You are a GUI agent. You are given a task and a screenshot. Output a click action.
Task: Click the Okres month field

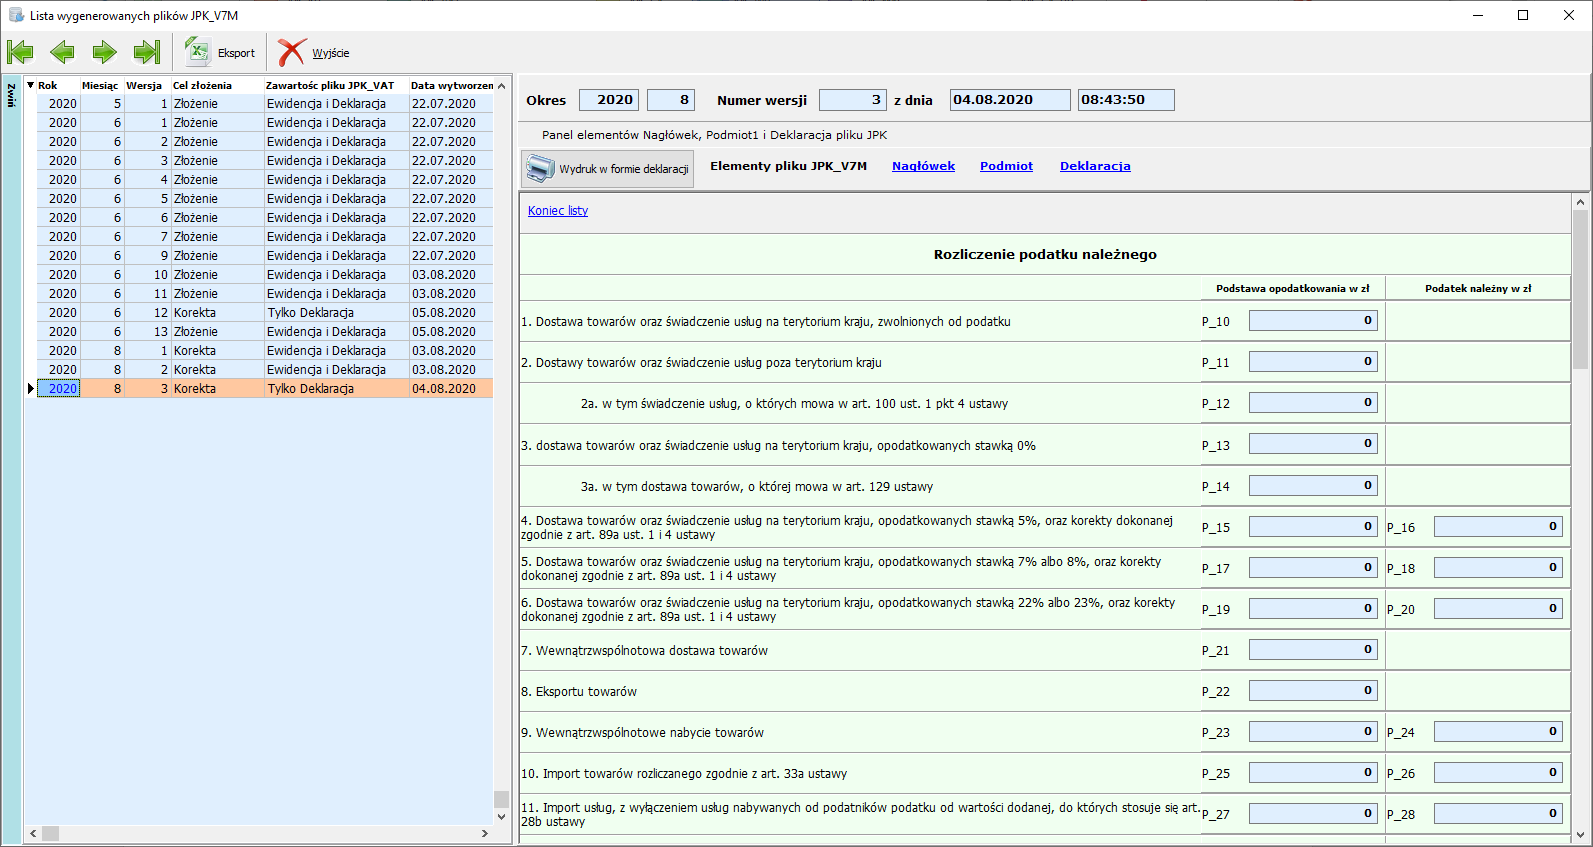click(670, 100)
